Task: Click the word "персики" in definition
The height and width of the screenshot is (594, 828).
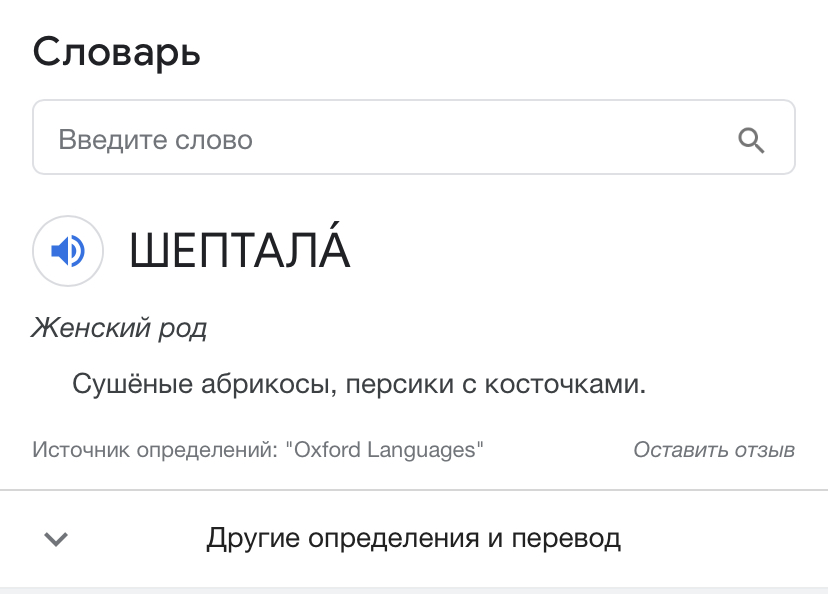Action: [400, 384]
